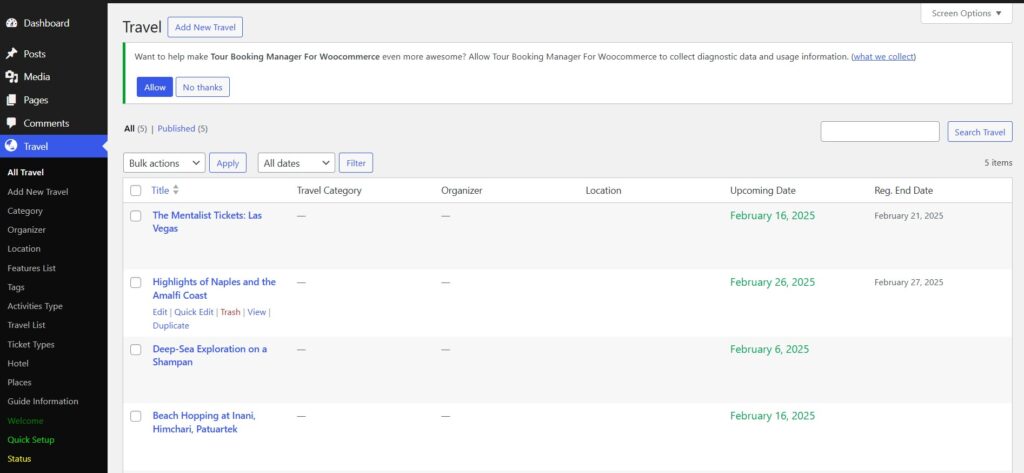The height and width of the screenshot is (473, 1024).
Task: Click Quick Edit under Highlights of Naples
Action: 194,312
